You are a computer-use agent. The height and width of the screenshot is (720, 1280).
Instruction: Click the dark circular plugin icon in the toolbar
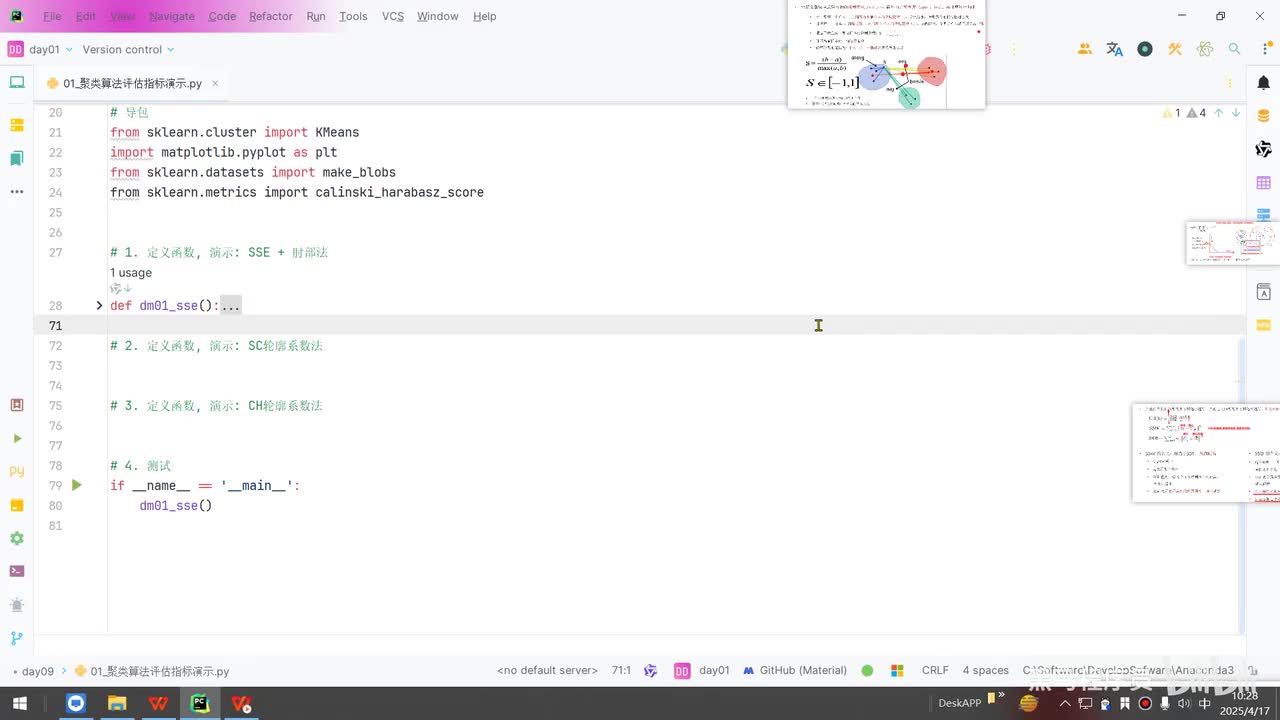click(x=1145, y=49)
